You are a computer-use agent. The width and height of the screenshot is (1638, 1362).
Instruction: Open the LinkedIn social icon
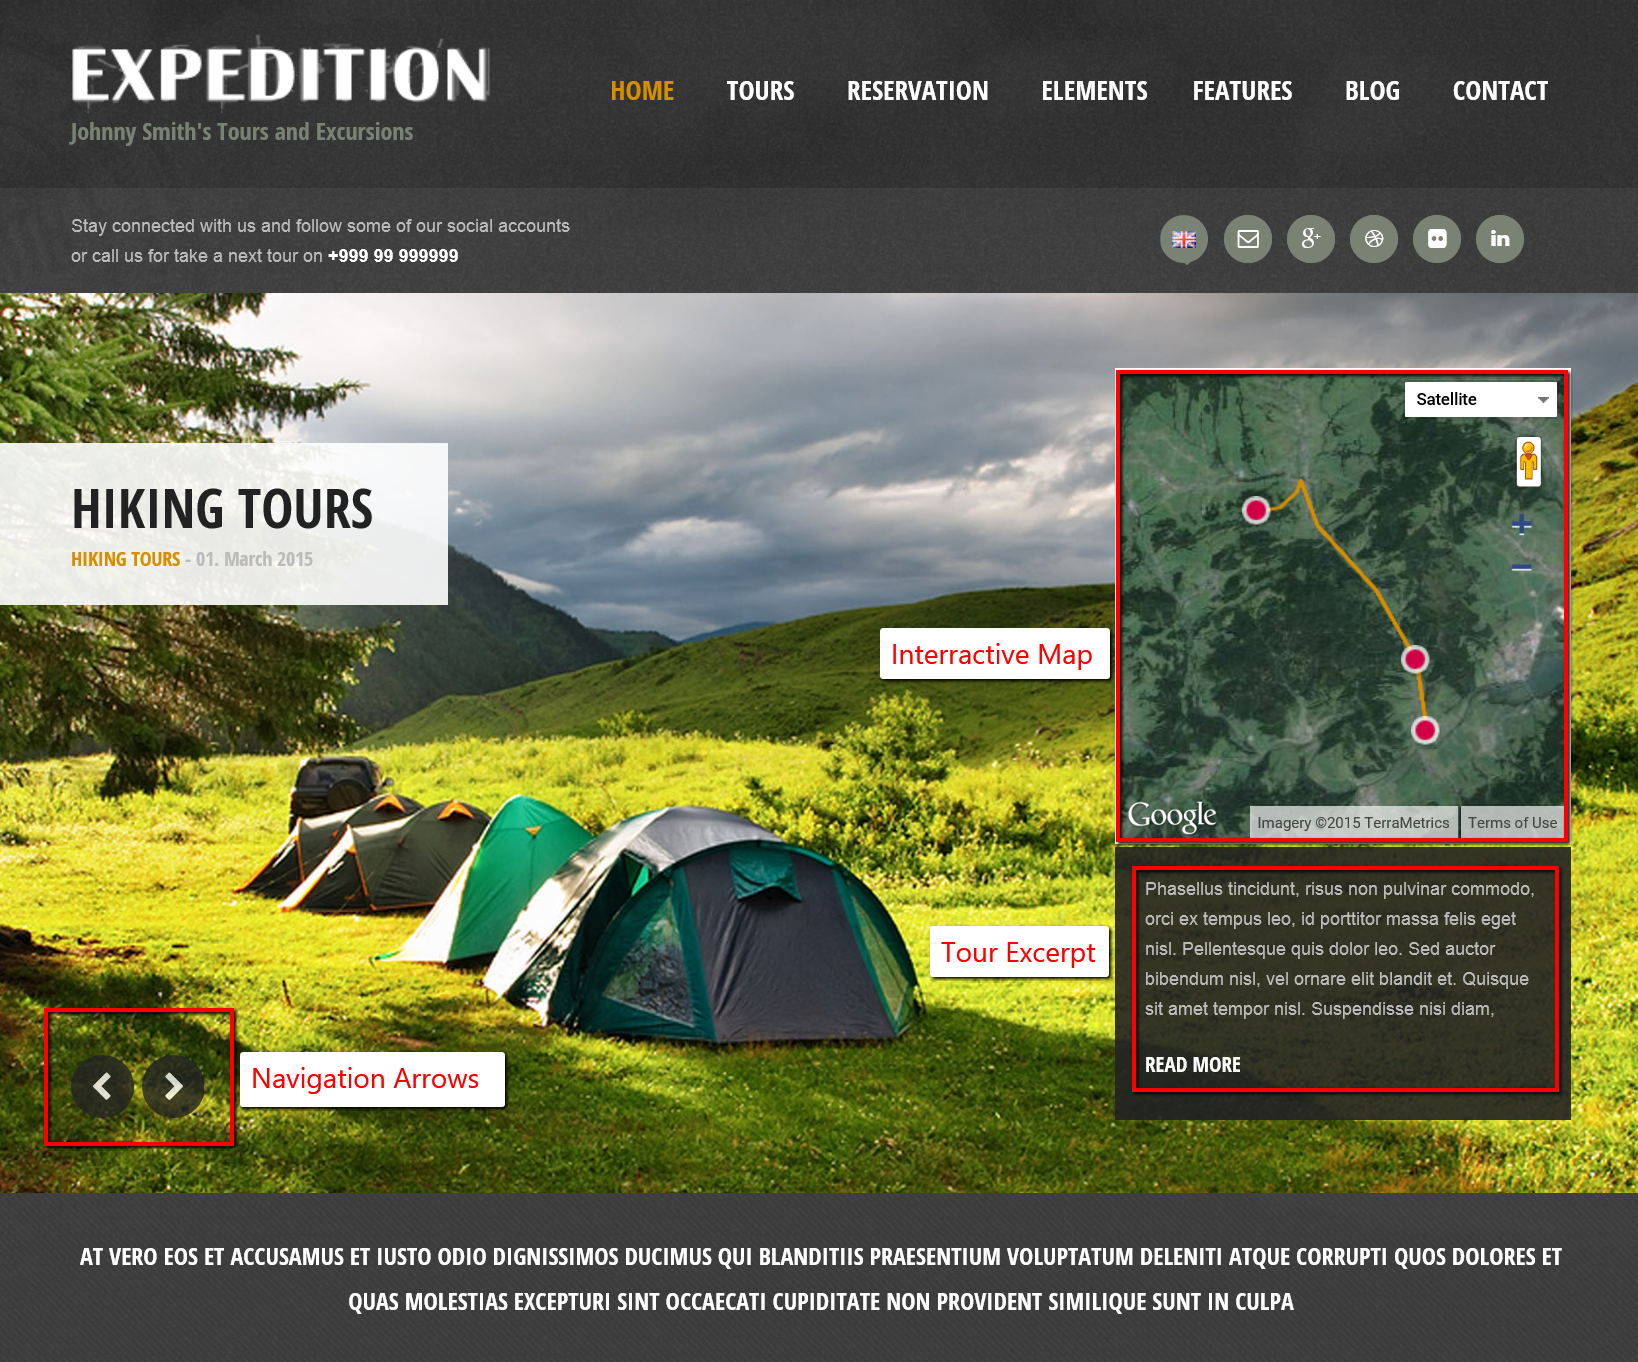click(1500, 239)
